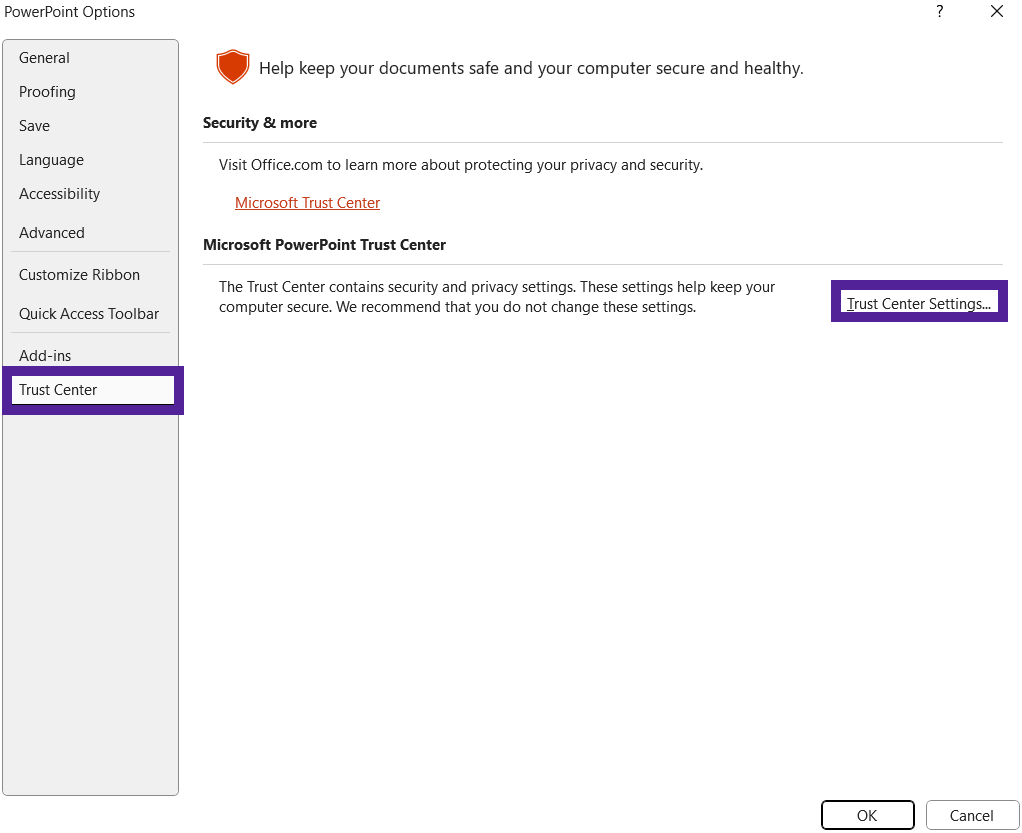The width and height of the screenshot is (1022, 833).
Task: Follow the Microsoft Trust Center link
Action: 307,203
